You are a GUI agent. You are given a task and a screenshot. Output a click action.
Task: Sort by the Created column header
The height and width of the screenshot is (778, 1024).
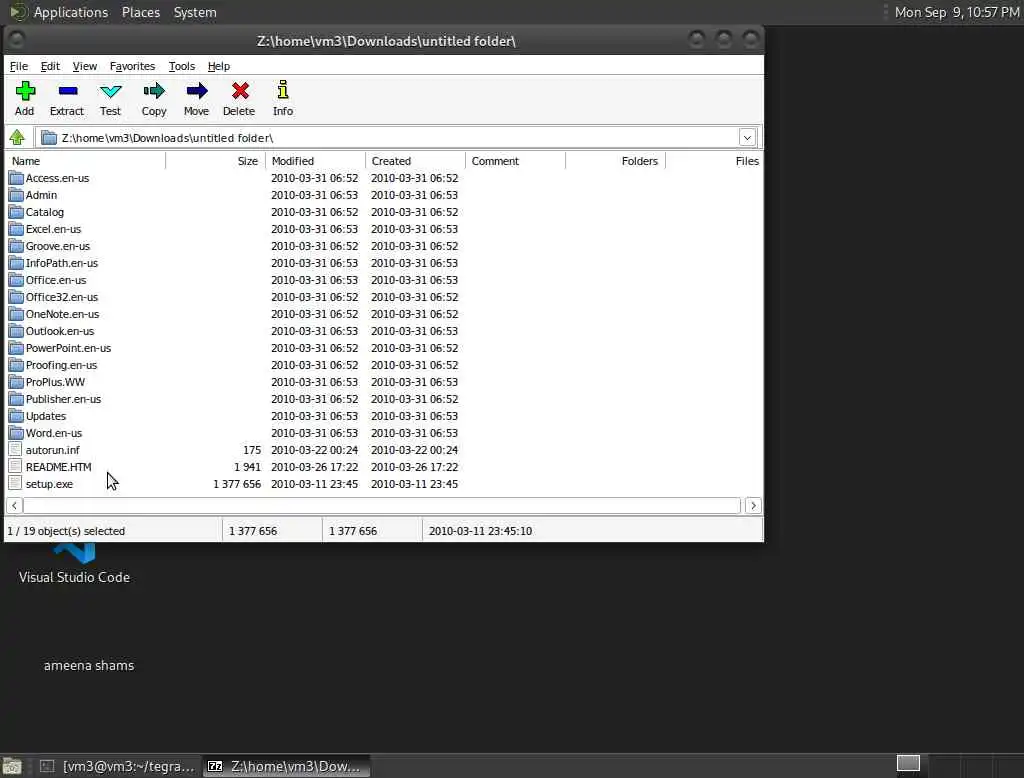[415, 161]
